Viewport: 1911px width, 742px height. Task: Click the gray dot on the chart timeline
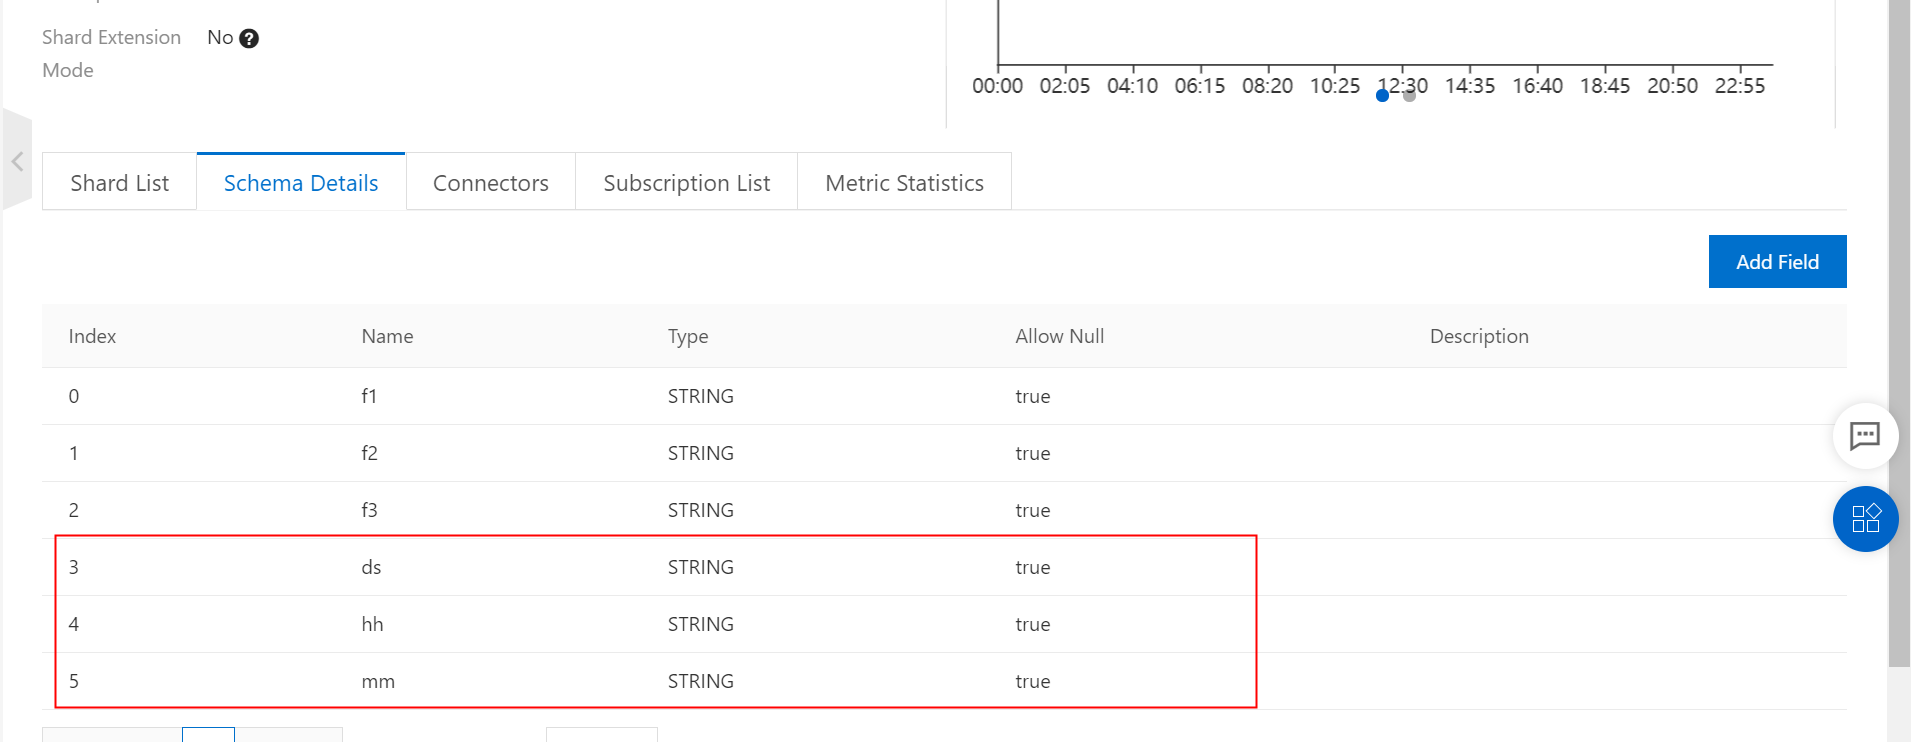point(1409,96)
